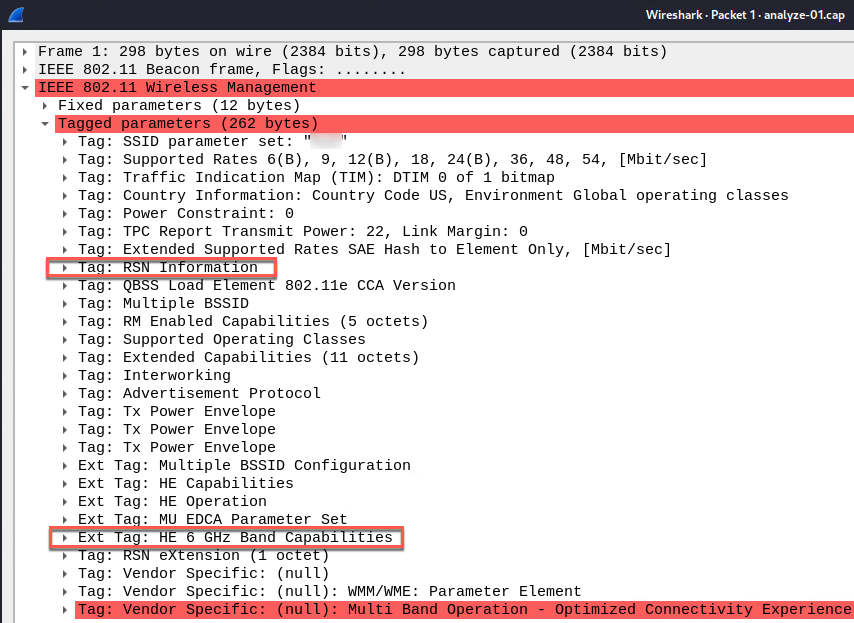Collapse IEEE 802.11 Wireless Management section
This screenshot has width=854, height=623.
[25, 88]
